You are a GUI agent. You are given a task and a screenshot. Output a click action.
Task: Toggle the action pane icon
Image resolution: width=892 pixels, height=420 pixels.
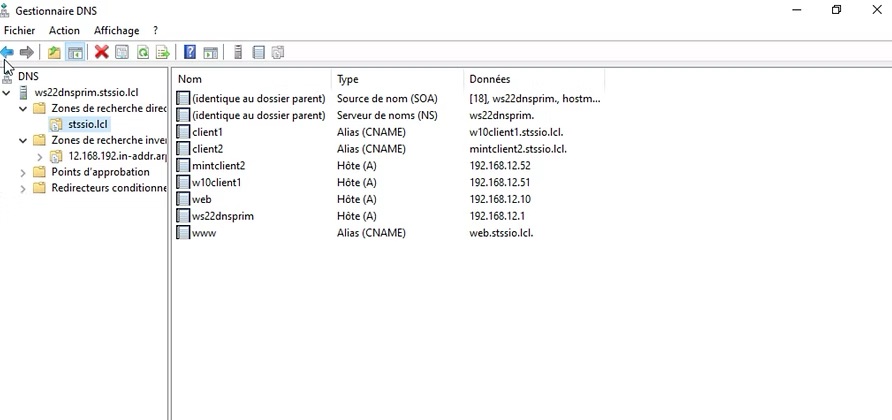211,52
